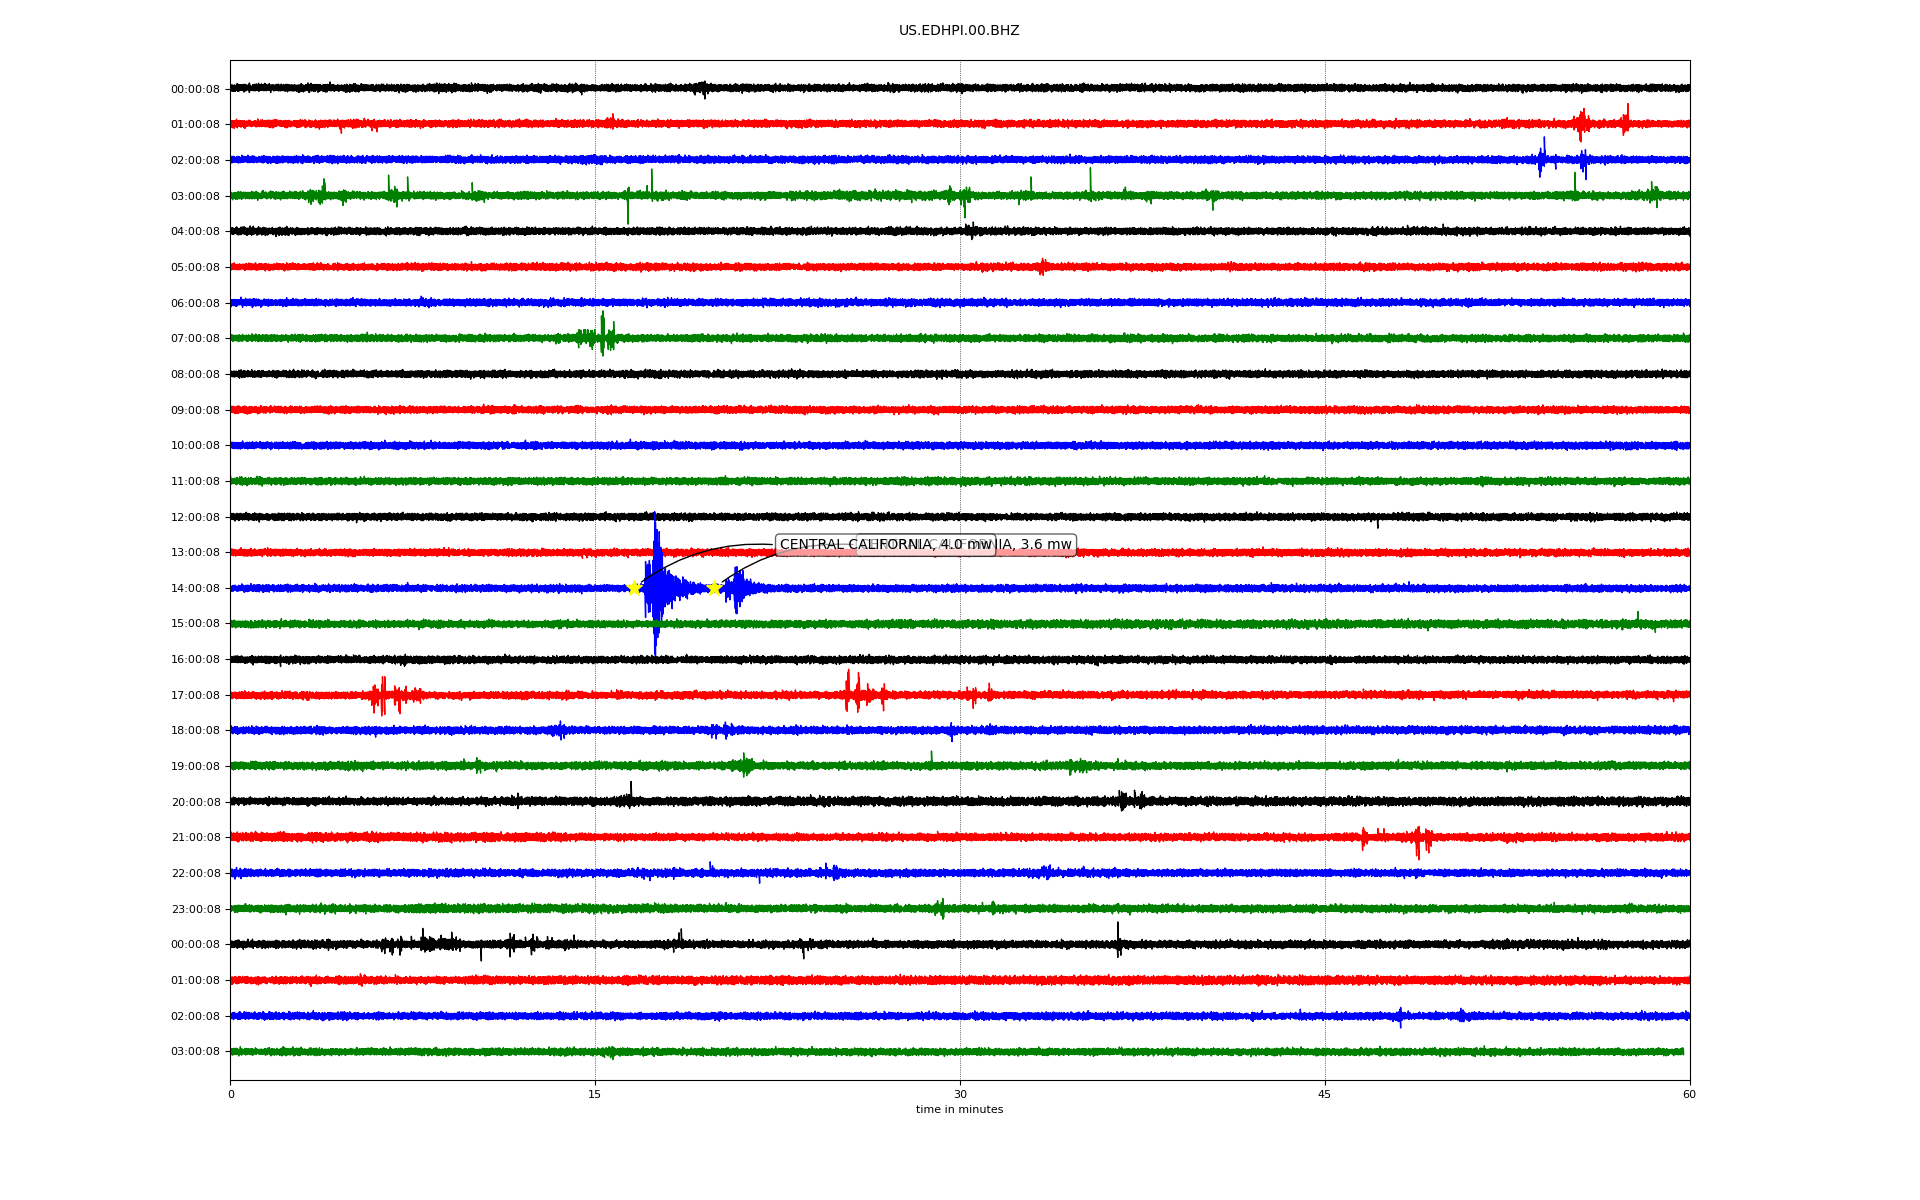Select the 21:00:08 trace time label

click(195, 838)
